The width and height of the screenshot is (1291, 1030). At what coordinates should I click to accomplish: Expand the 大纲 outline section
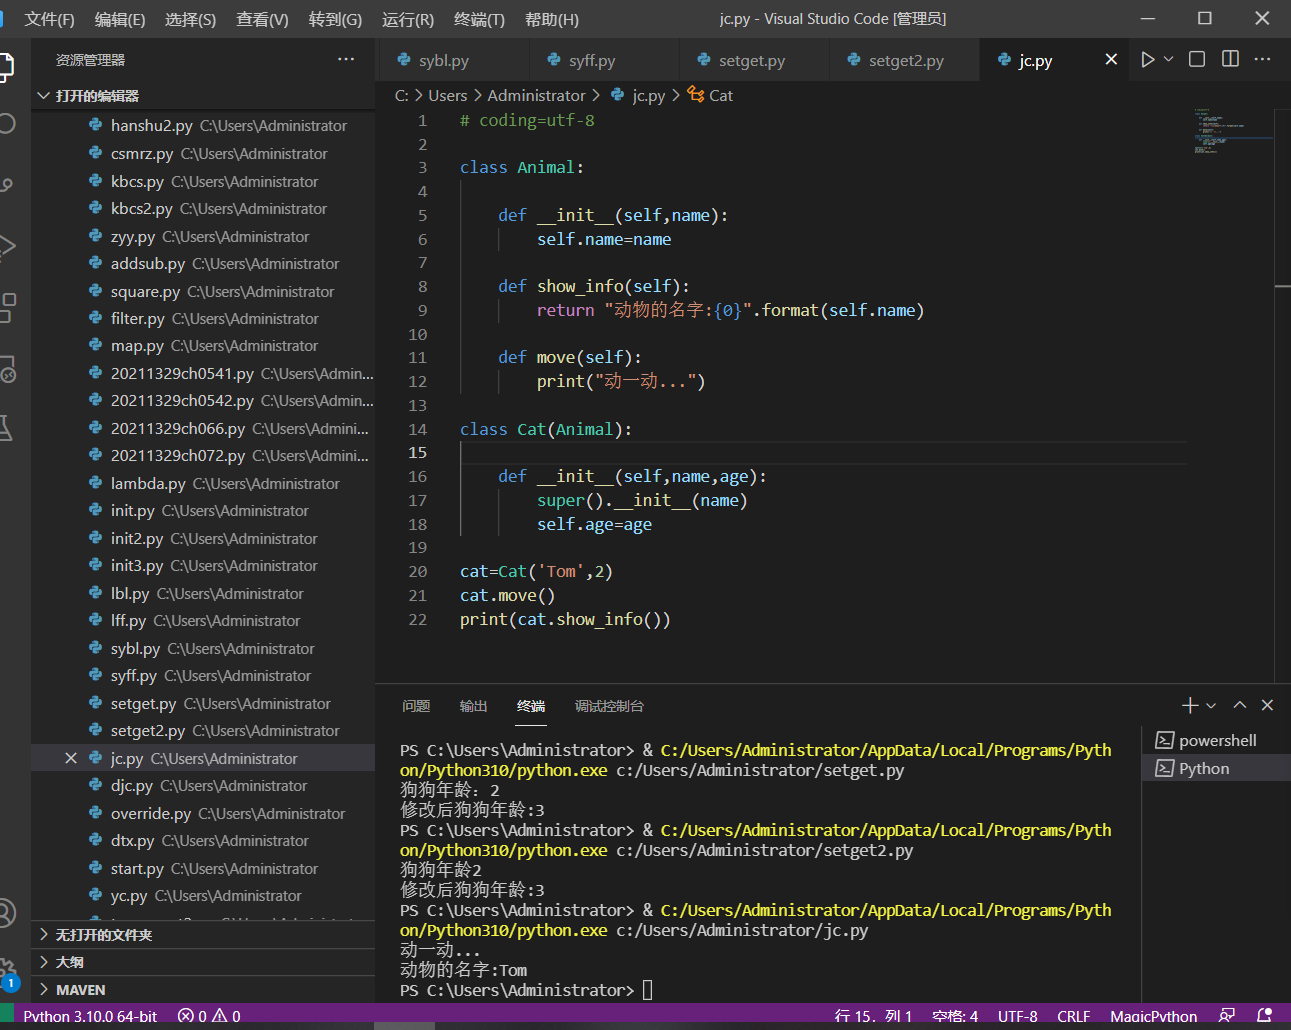[x=69, y=962]
